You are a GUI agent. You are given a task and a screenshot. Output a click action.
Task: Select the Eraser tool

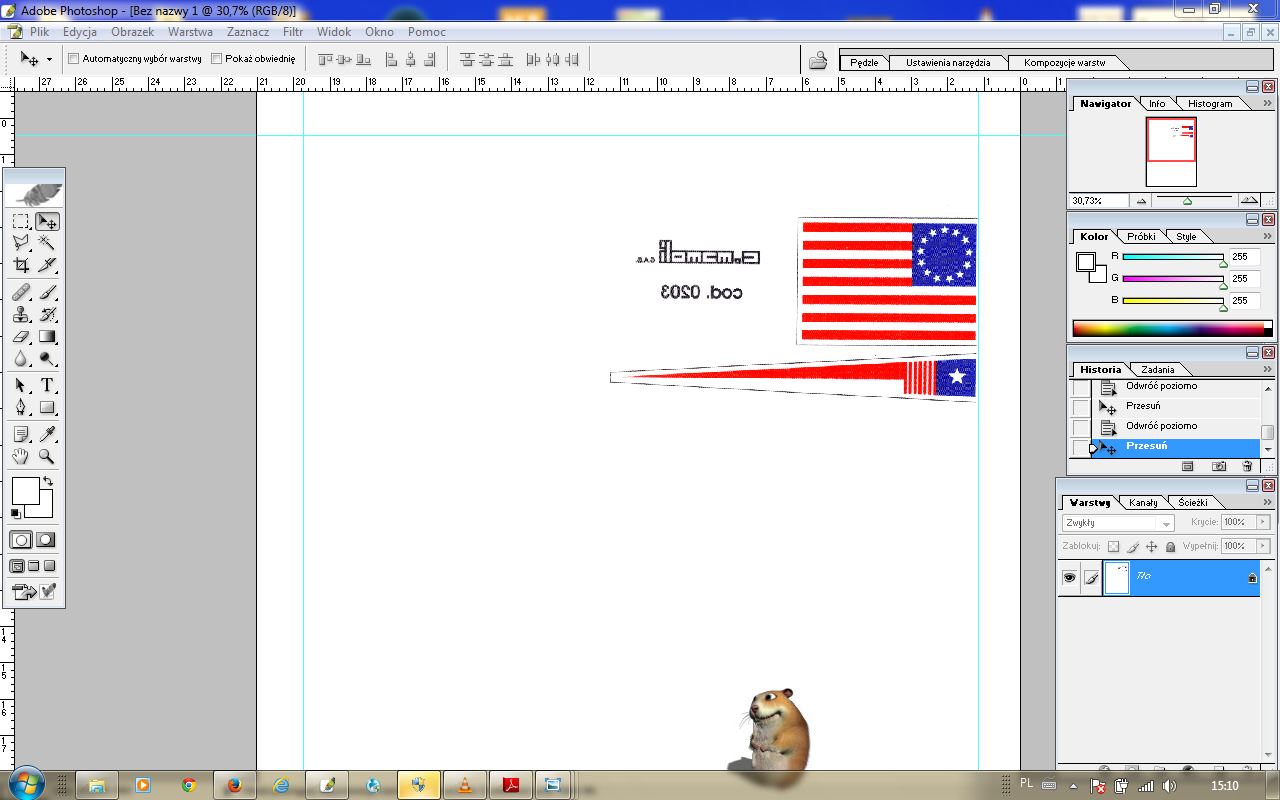(21, 337)
